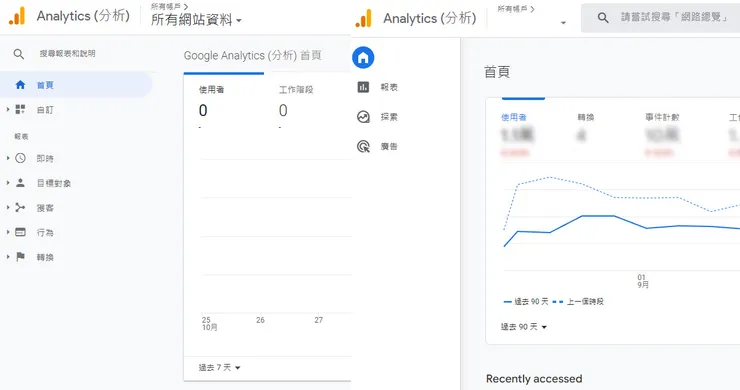This screenshot has width=740, height=390.
Task: Open 即時 reports label
Action: coord(45,159)
